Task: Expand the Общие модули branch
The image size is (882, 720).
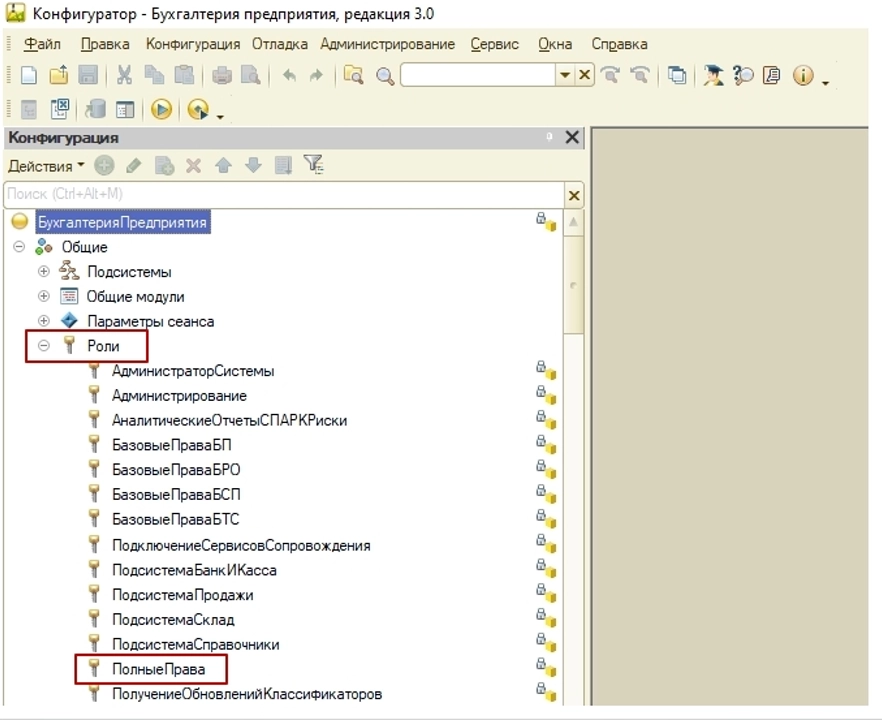Action: coord(43,296)
